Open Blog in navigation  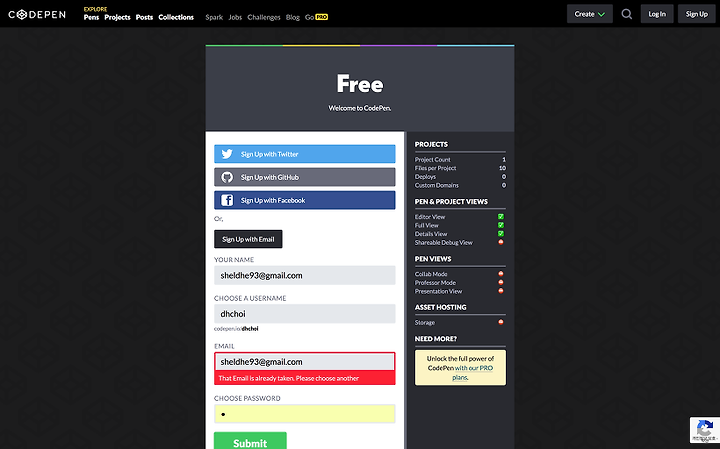(292, 17)
